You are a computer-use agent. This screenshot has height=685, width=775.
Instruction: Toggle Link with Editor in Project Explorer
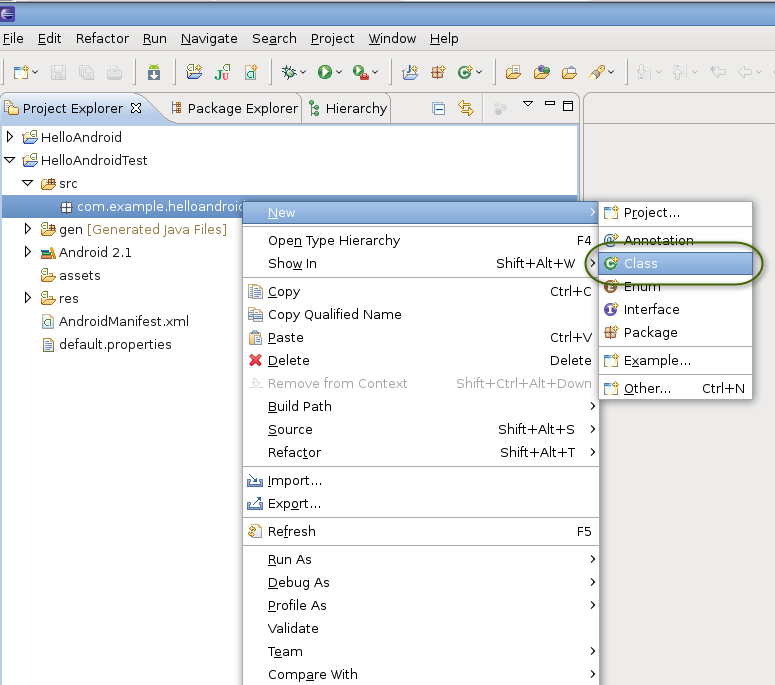point(466,108)
